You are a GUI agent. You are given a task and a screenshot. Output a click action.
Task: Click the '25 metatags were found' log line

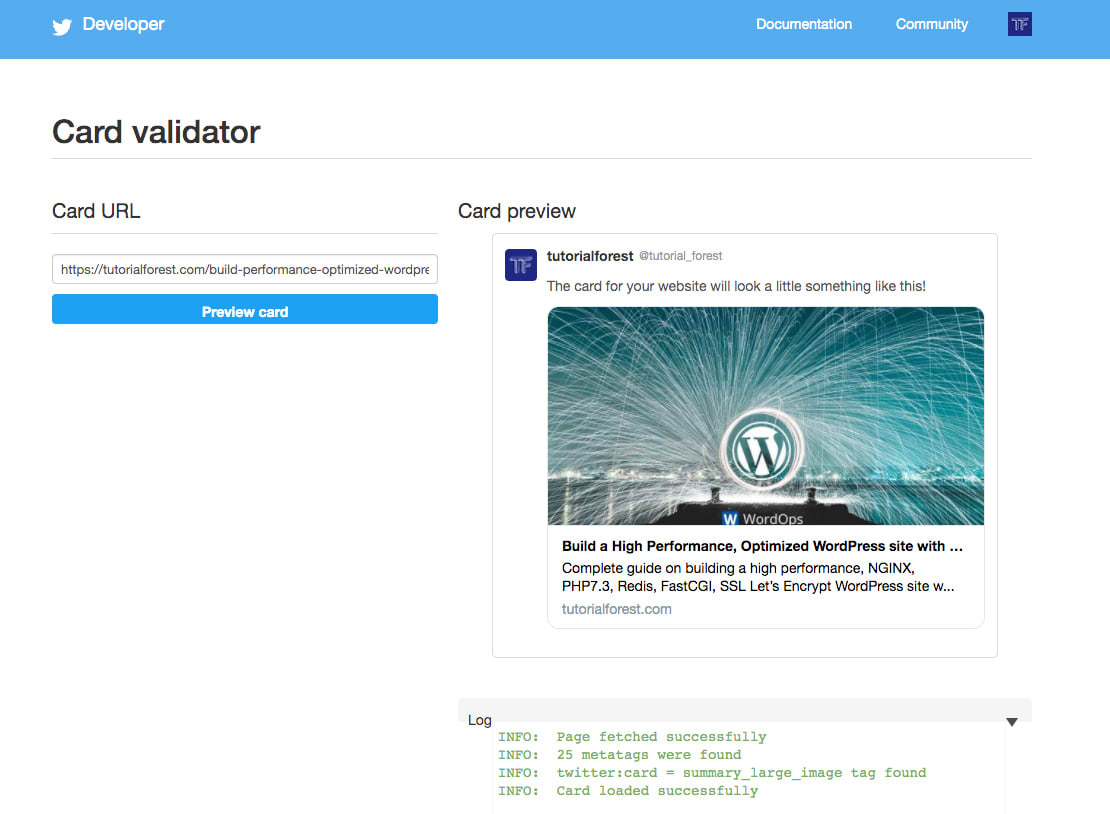pos(619,755)
